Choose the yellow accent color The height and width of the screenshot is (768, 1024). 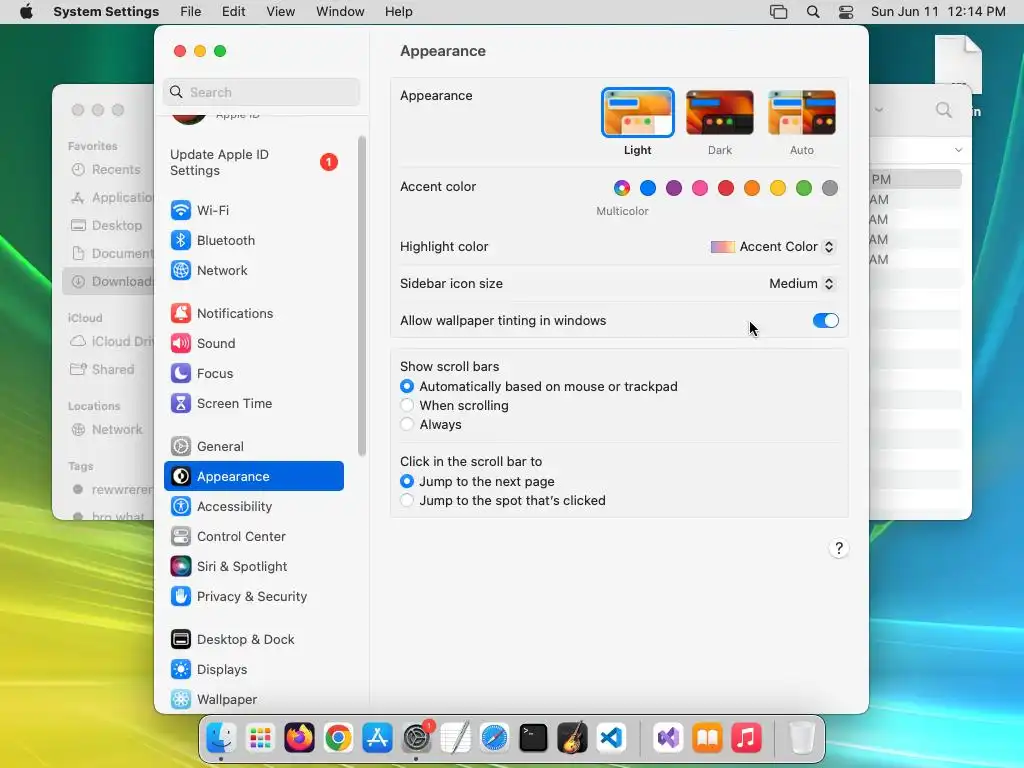tap(778, 188)
